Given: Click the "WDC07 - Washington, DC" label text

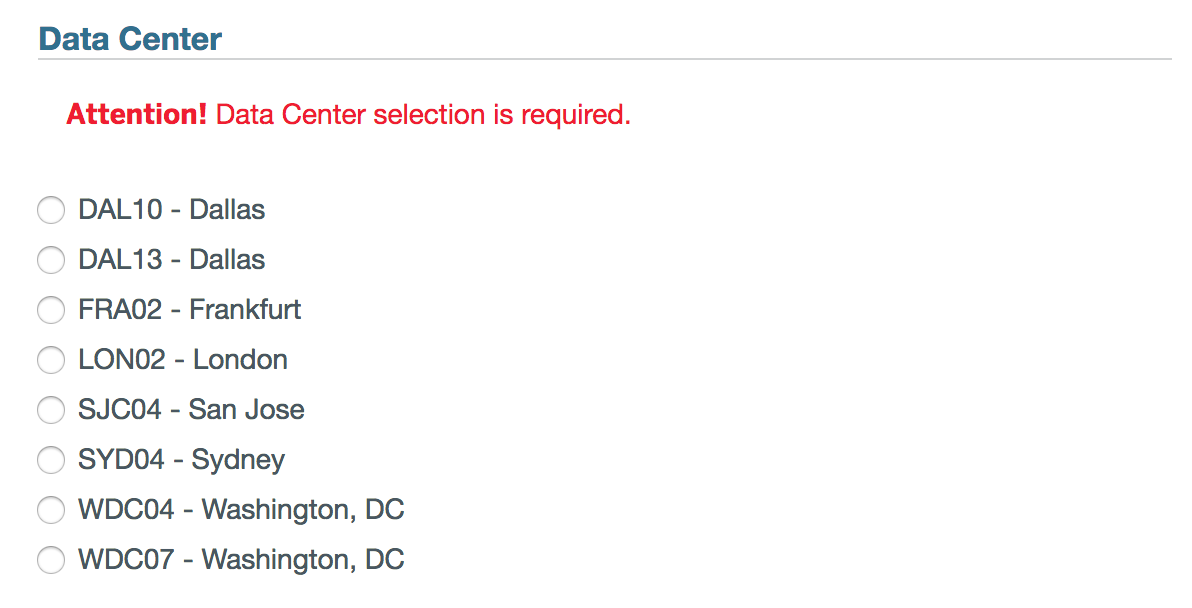Looking at the screenshot, I should click(x=241, y=560).
